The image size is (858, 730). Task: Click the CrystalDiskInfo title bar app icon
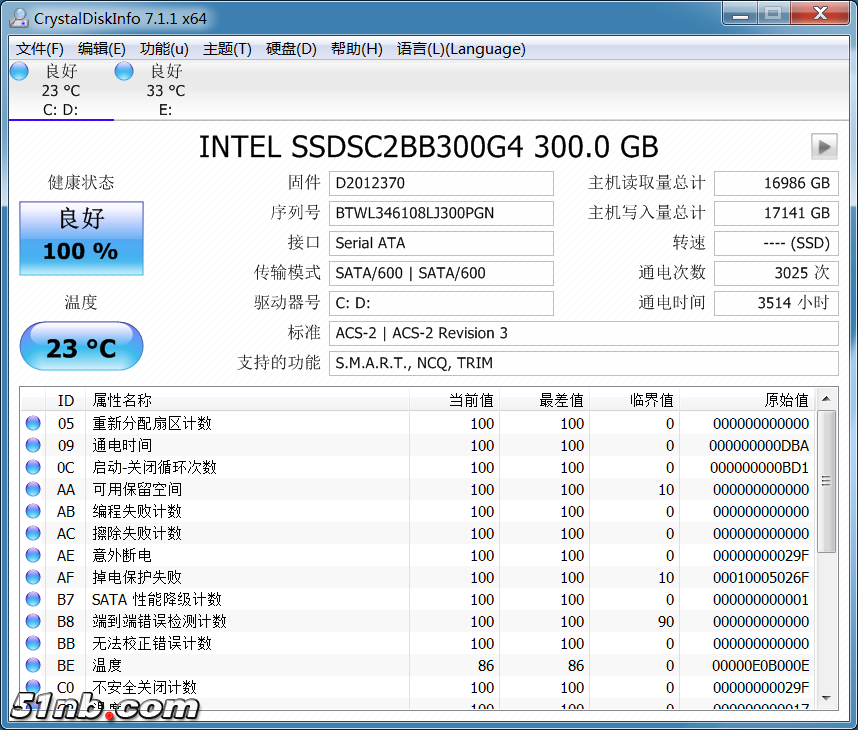[x=18, y=18]
